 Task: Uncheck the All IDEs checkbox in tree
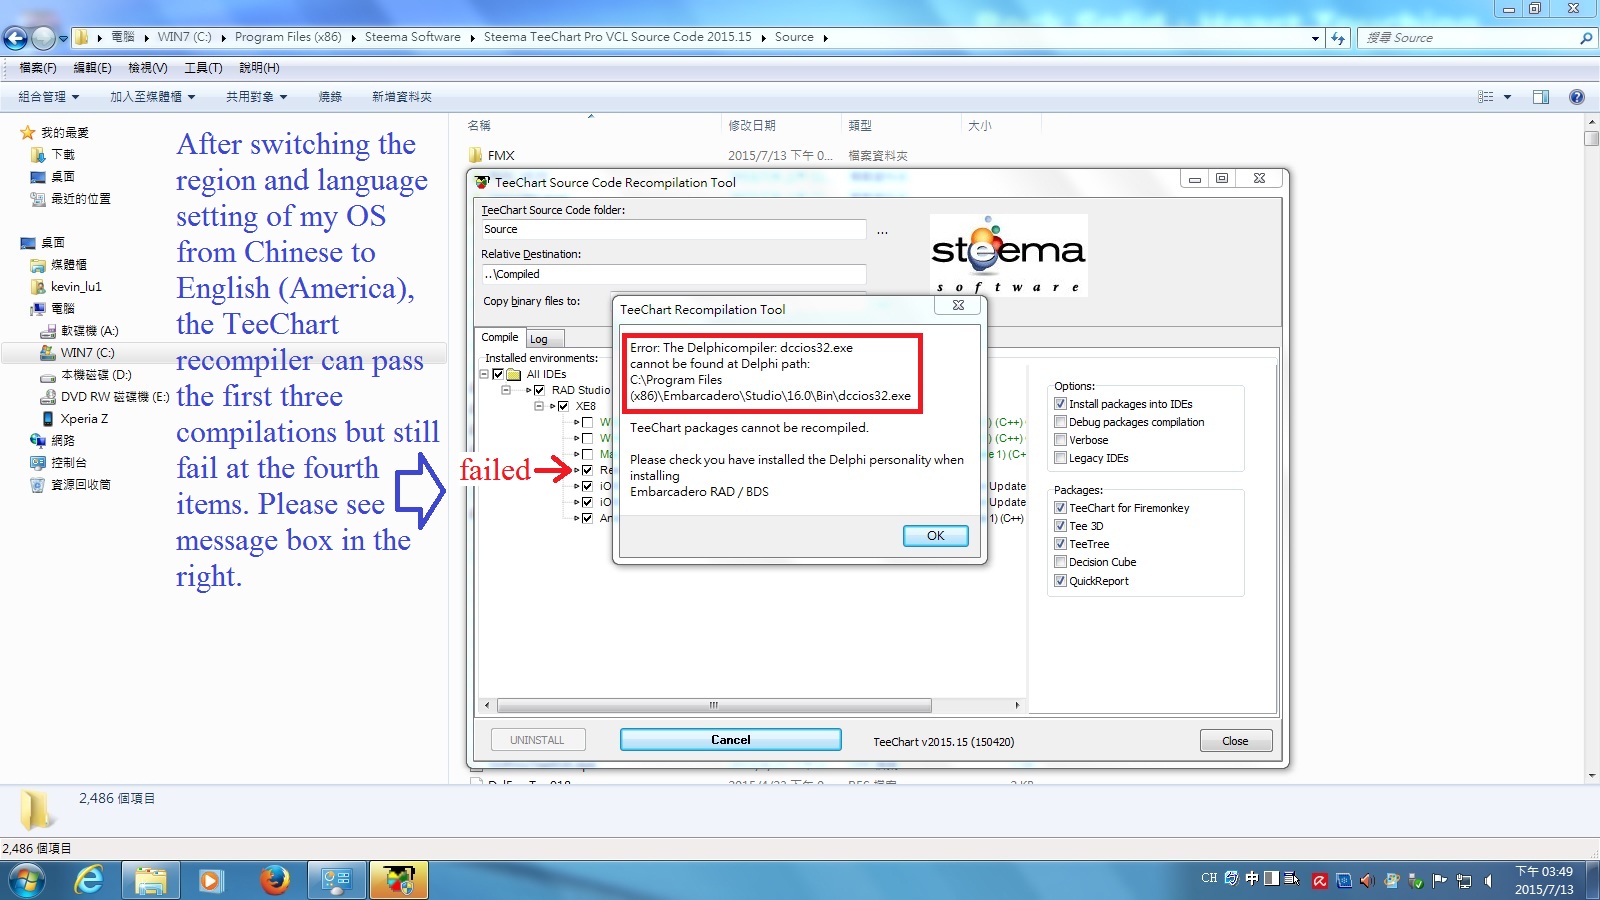497,374
